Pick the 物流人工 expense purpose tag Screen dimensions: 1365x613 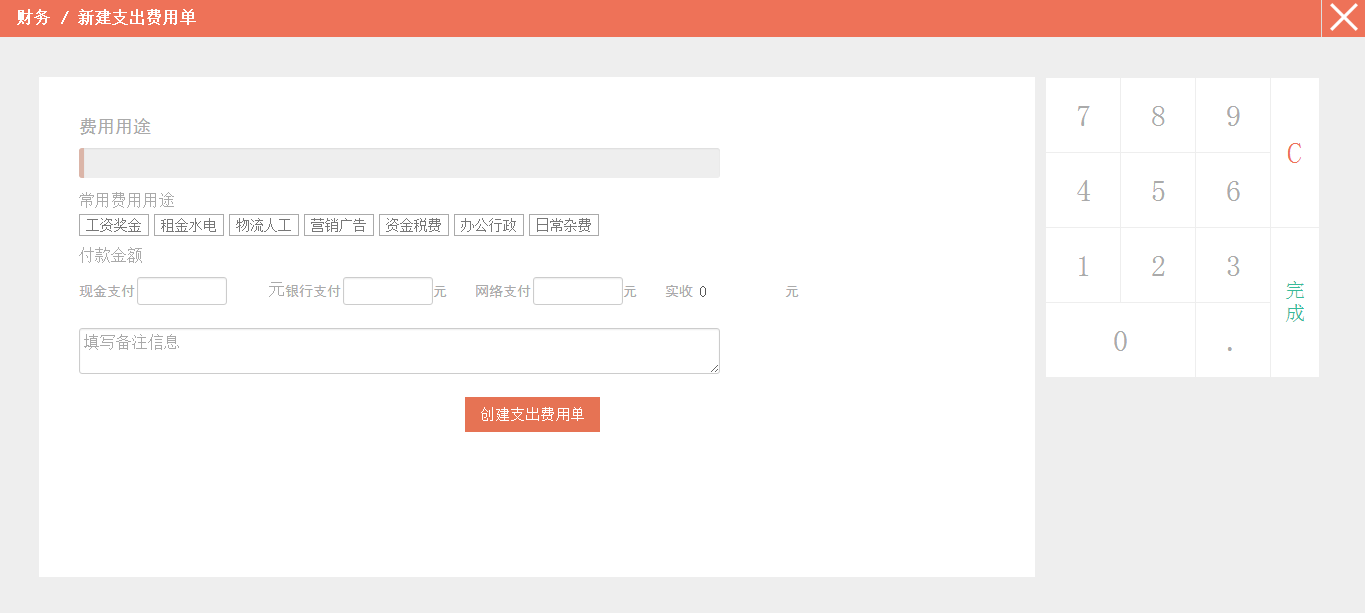point(264,225)
